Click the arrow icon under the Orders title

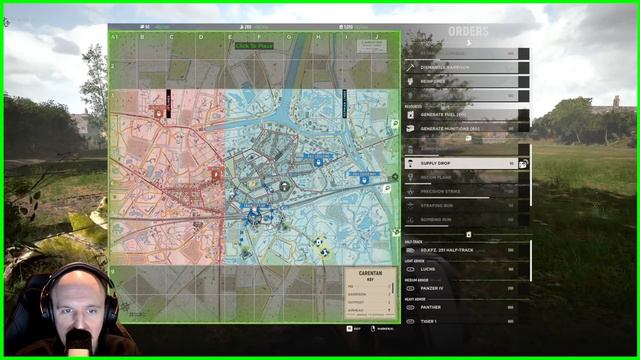pyautogui.click(x=469, y=43)
